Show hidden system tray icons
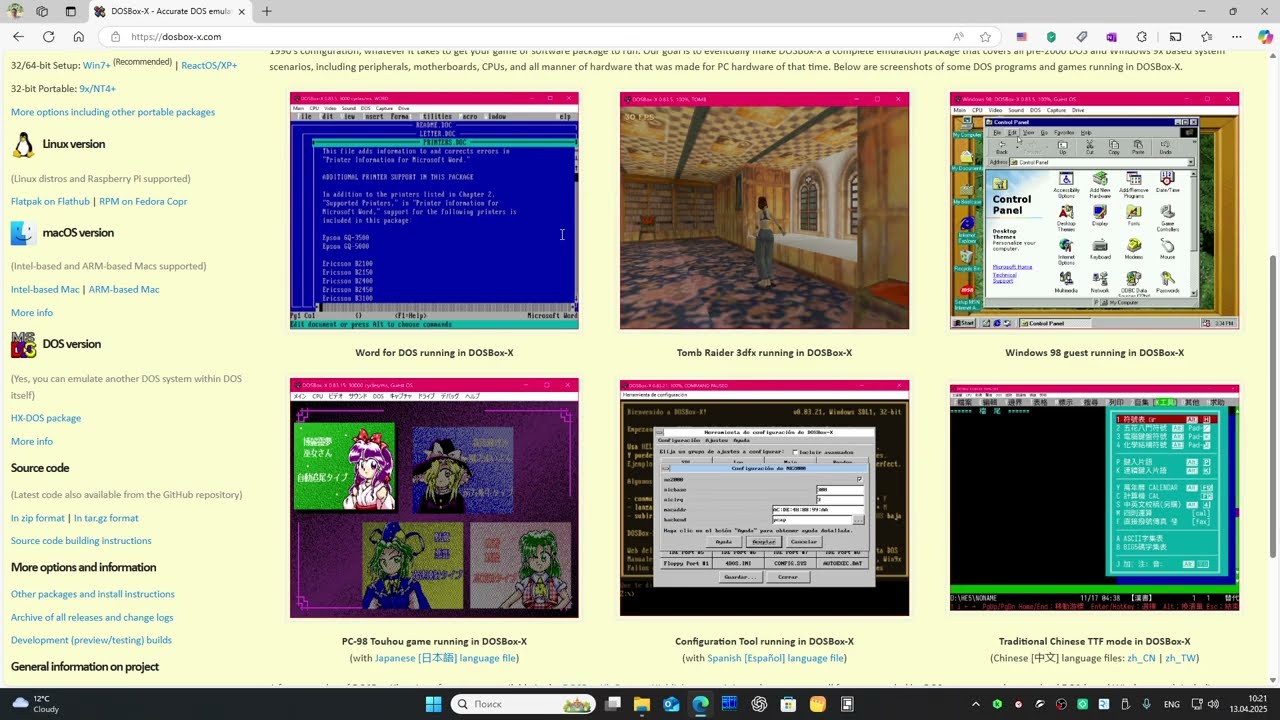Screen dimensions: 1280x720 pos(975,704)
